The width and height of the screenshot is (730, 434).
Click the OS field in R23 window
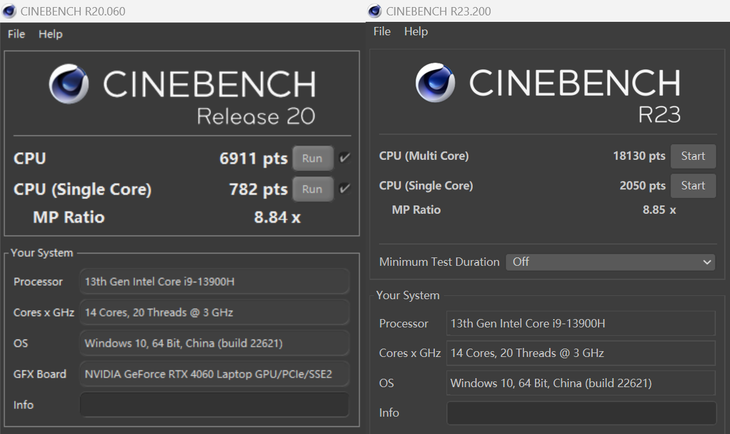(581, 383)
